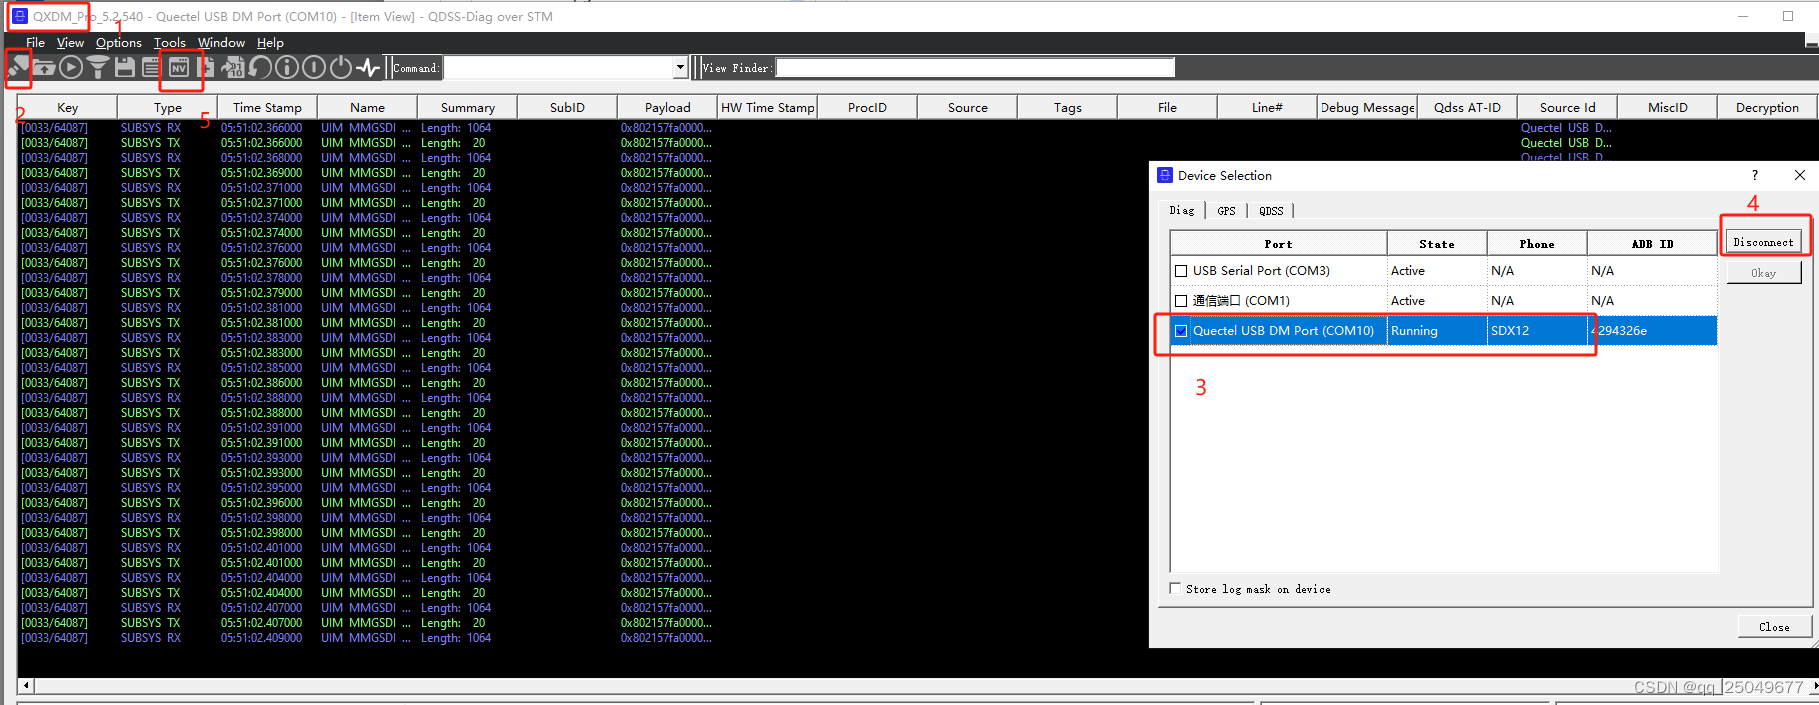Open the Window menu
1819x705 pixels.
click(x=221, y=43)
